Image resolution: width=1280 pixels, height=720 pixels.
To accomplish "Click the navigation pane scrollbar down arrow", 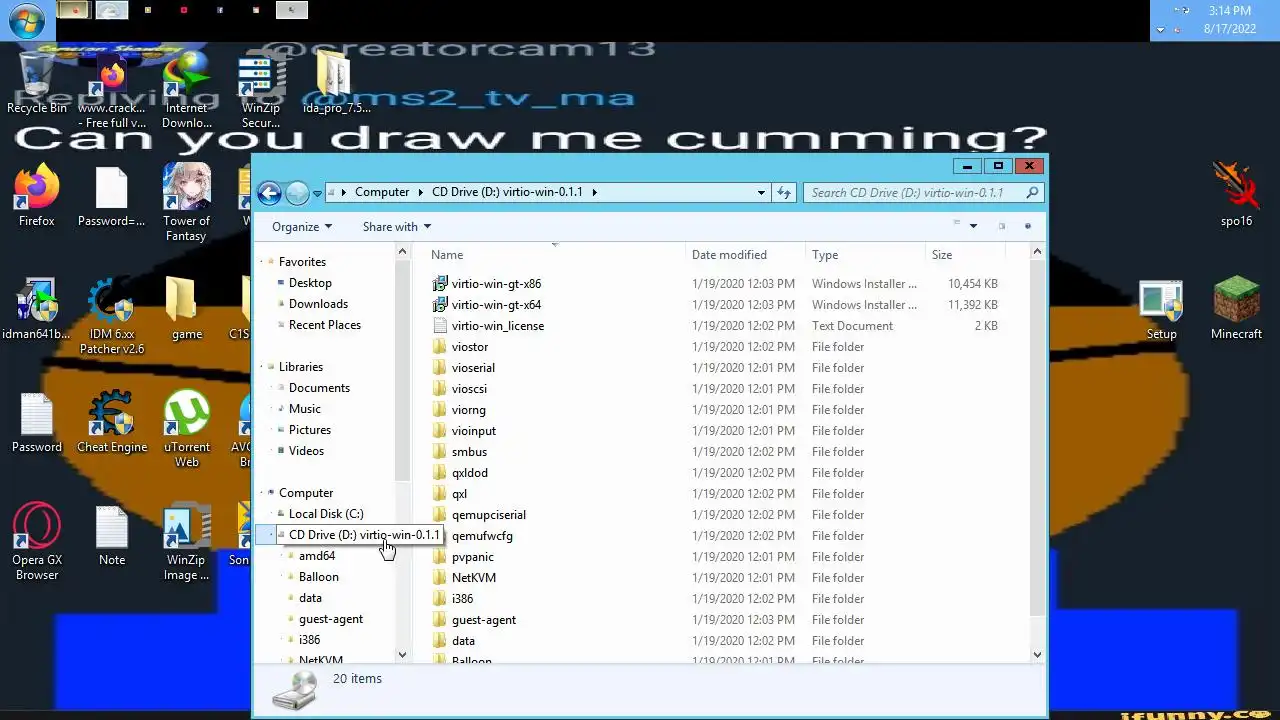I will (403, 655).
